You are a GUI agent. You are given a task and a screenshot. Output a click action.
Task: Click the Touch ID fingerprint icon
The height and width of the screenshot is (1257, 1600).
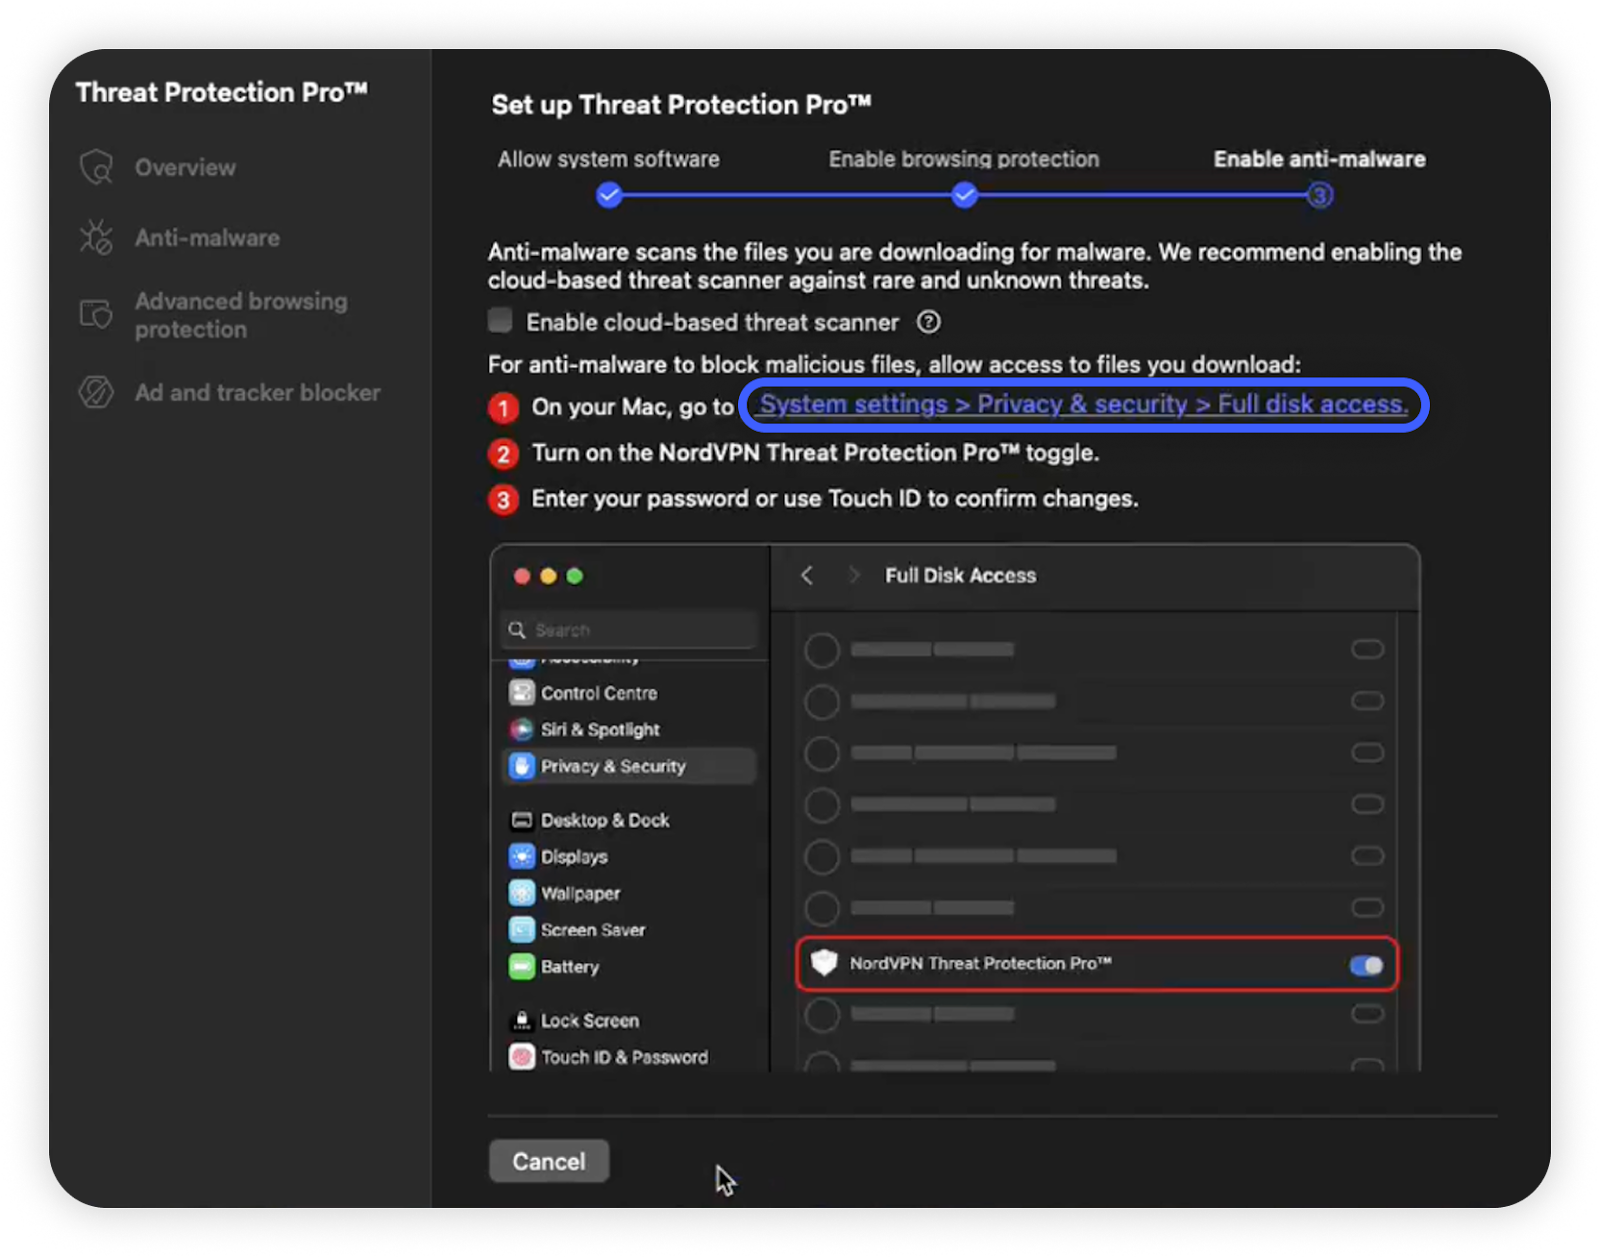point(521,1057)
